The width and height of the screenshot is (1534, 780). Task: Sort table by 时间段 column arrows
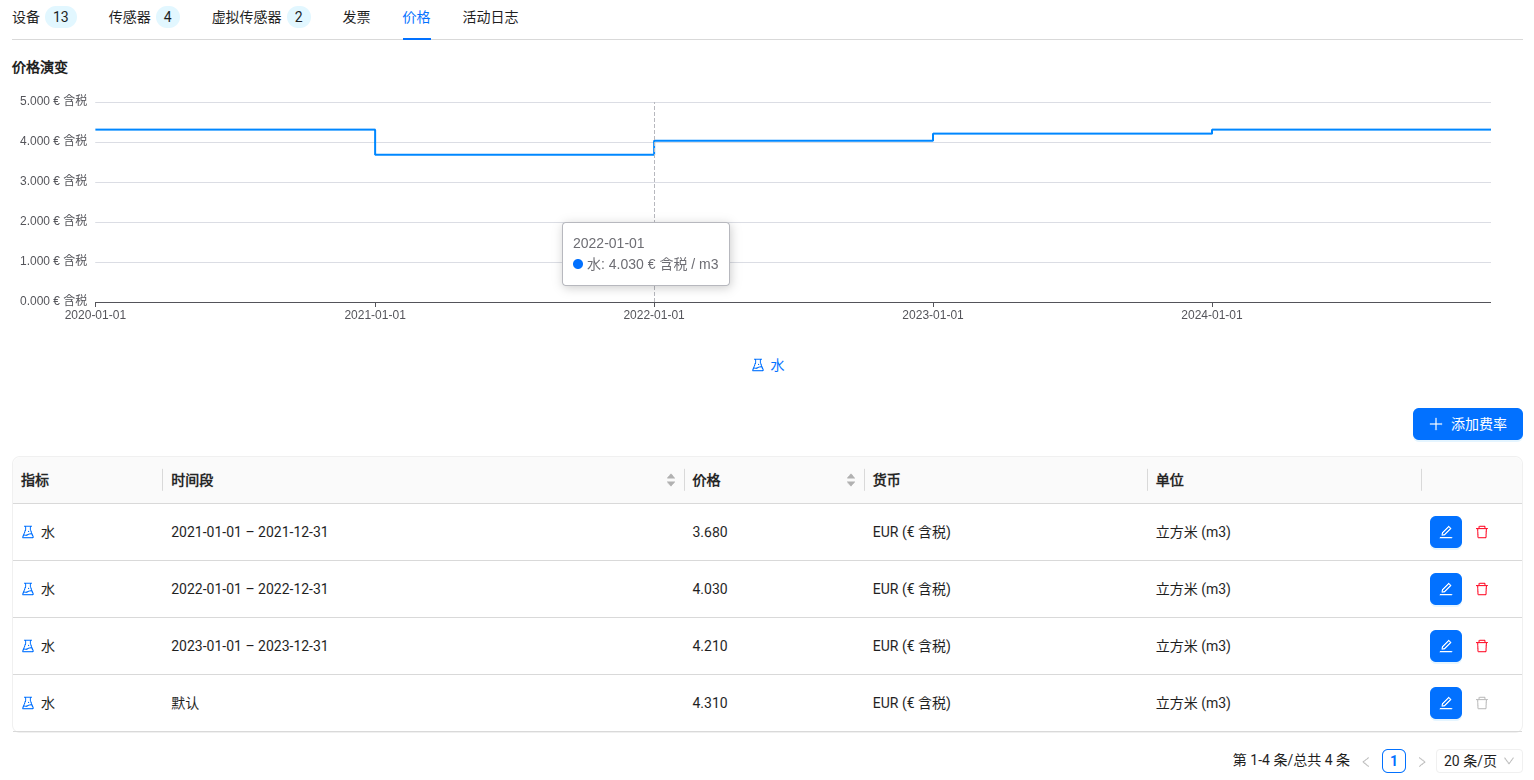click(671, 480)
